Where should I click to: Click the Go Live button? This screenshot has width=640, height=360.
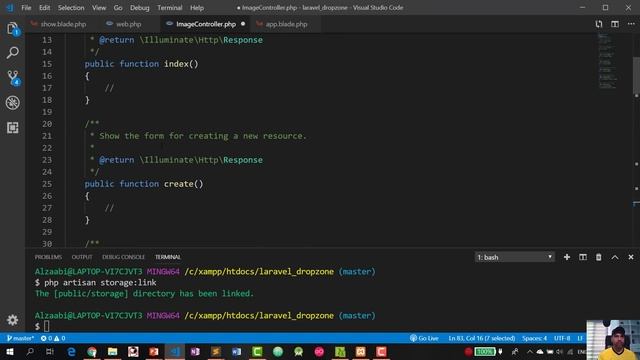424,338
